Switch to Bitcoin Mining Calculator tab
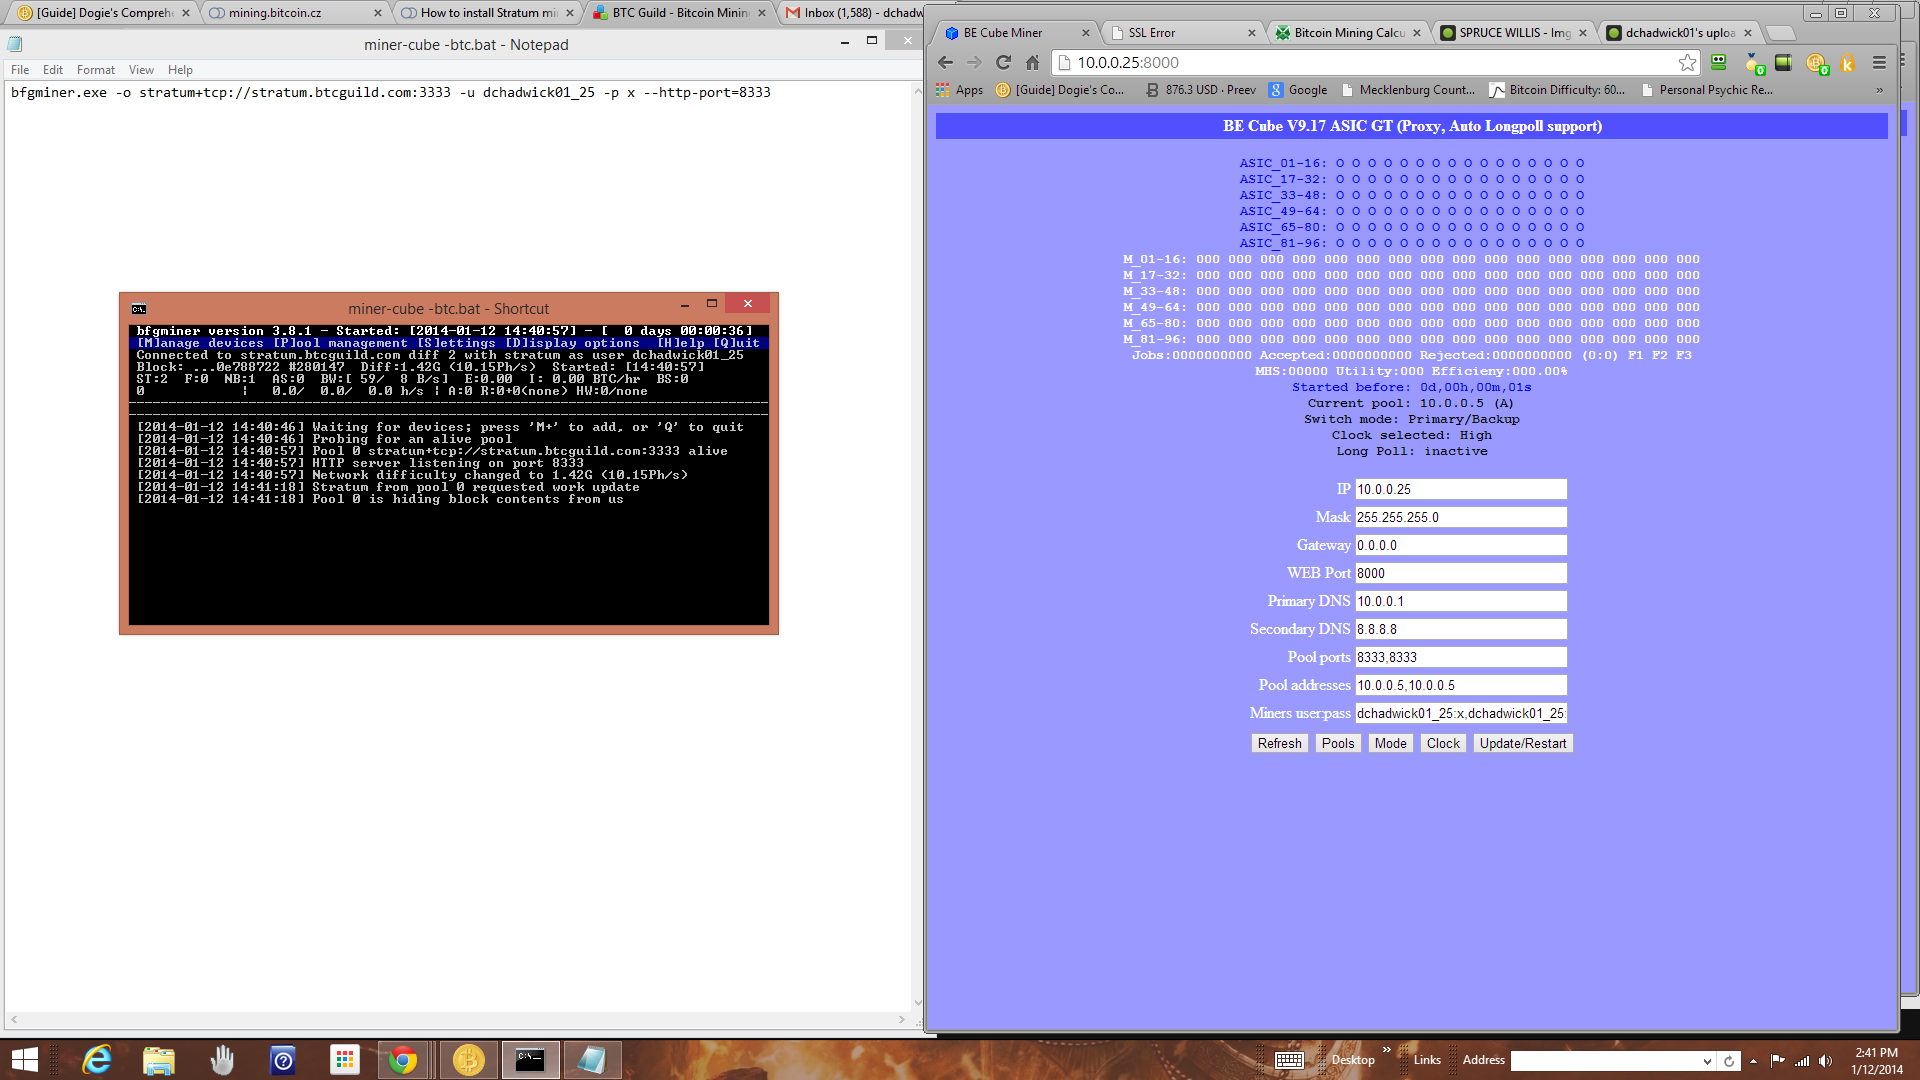This screenshot has width=1920, height=1080. point(1349,33)
